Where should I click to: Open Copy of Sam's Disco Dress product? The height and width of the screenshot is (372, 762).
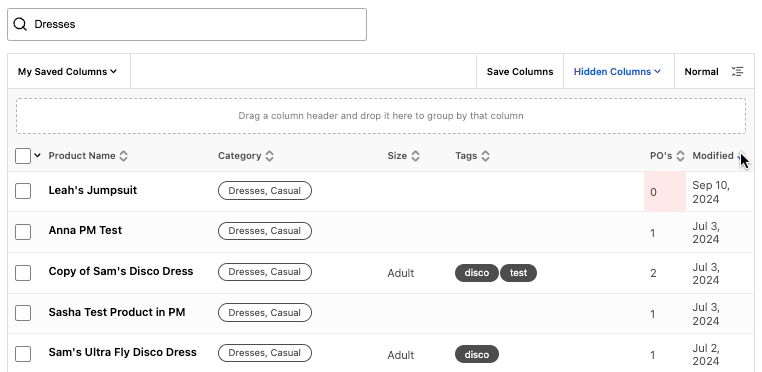[121, 271]
